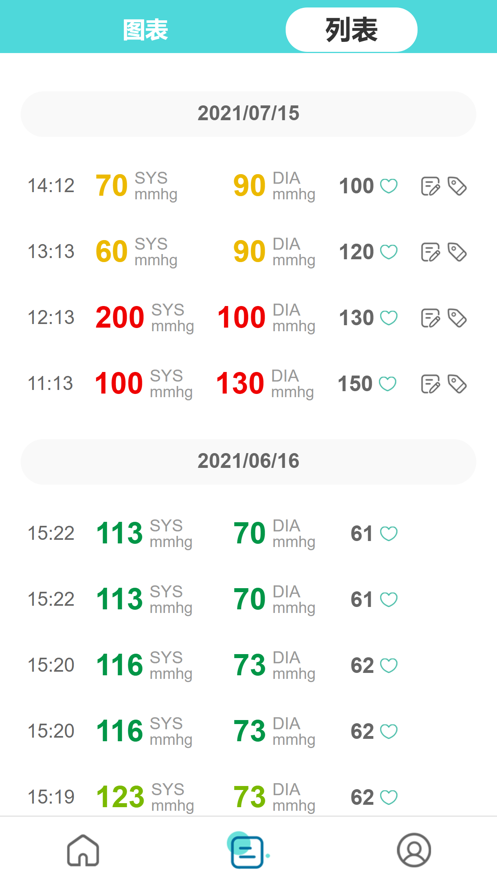Click heart icon beside pulse 150
Image resolution: width=497 pixels, height=883 pixels.
coord(387,383)
